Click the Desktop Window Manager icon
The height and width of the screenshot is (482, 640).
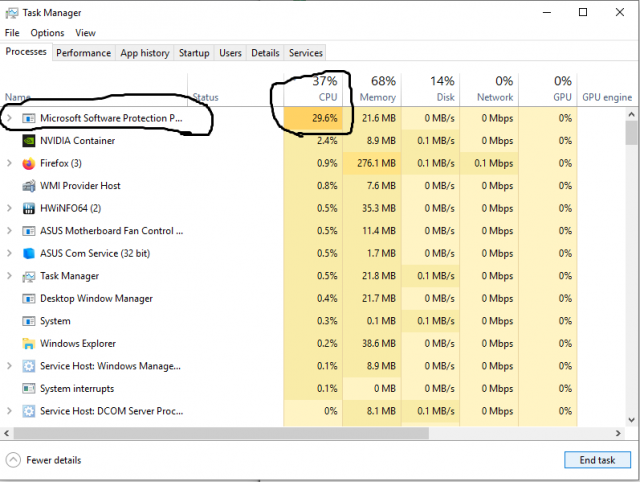click(x=29, y=298)
